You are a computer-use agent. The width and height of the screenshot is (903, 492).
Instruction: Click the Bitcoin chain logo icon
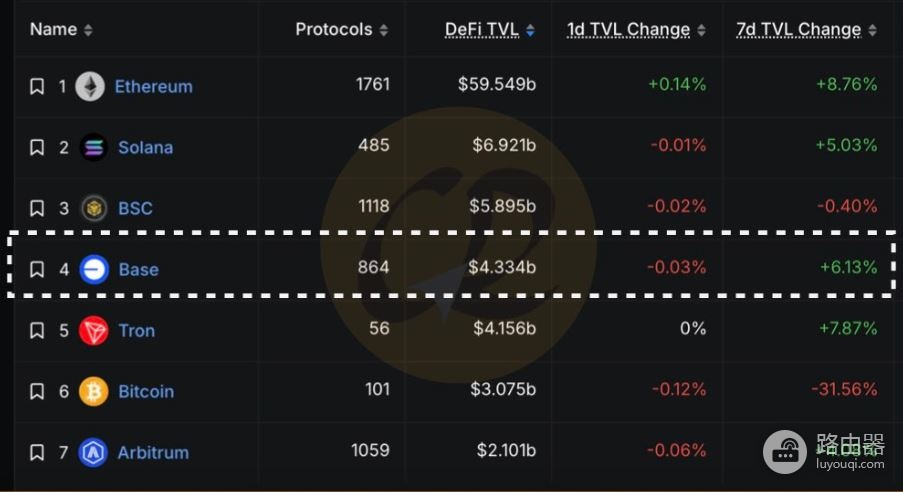[x=93, y=391]
